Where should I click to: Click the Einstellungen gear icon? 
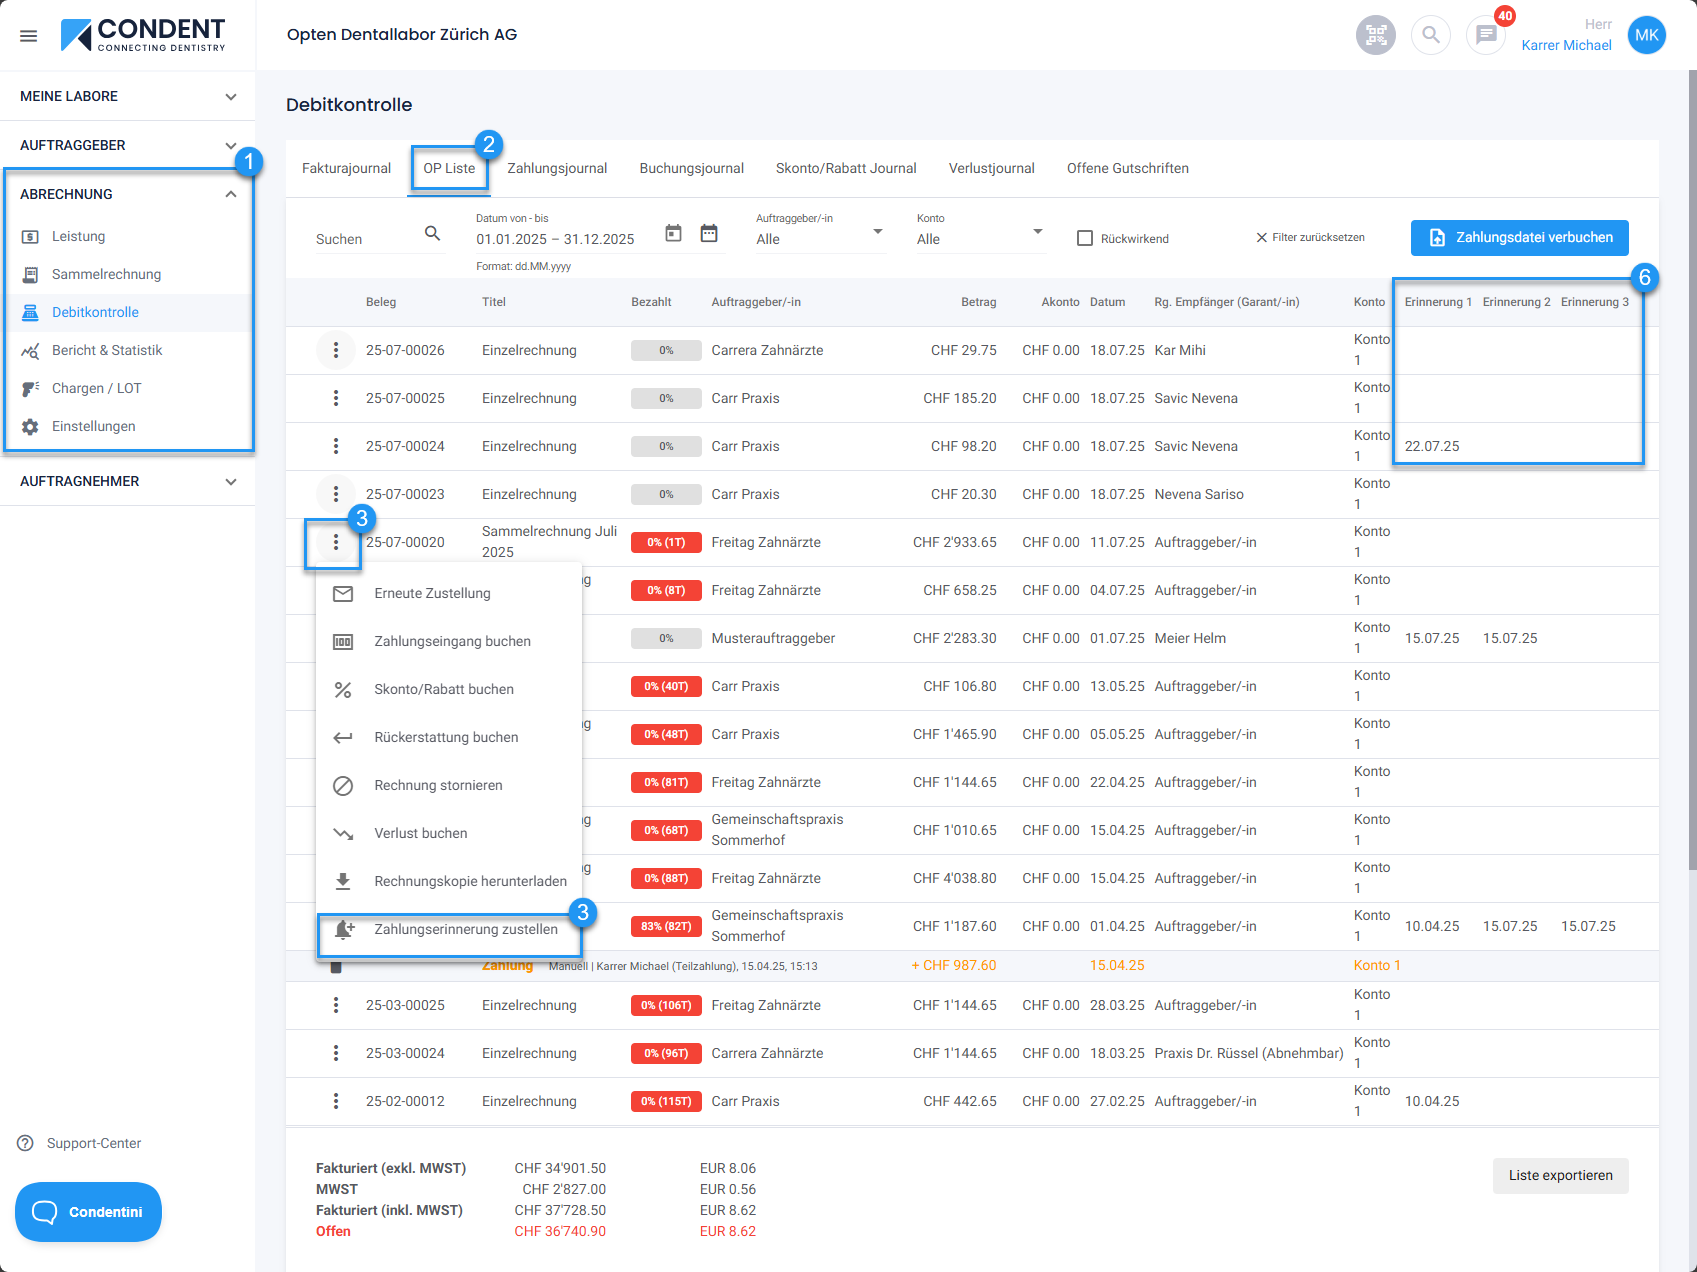coord(31,427)
